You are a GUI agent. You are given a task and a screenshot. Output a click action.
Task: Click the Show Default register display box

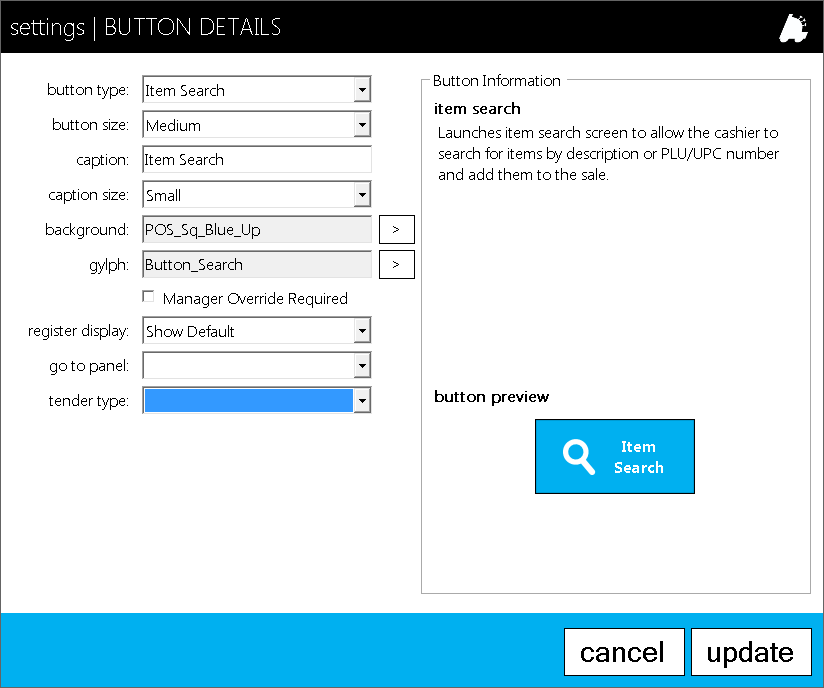pos(257,331)
